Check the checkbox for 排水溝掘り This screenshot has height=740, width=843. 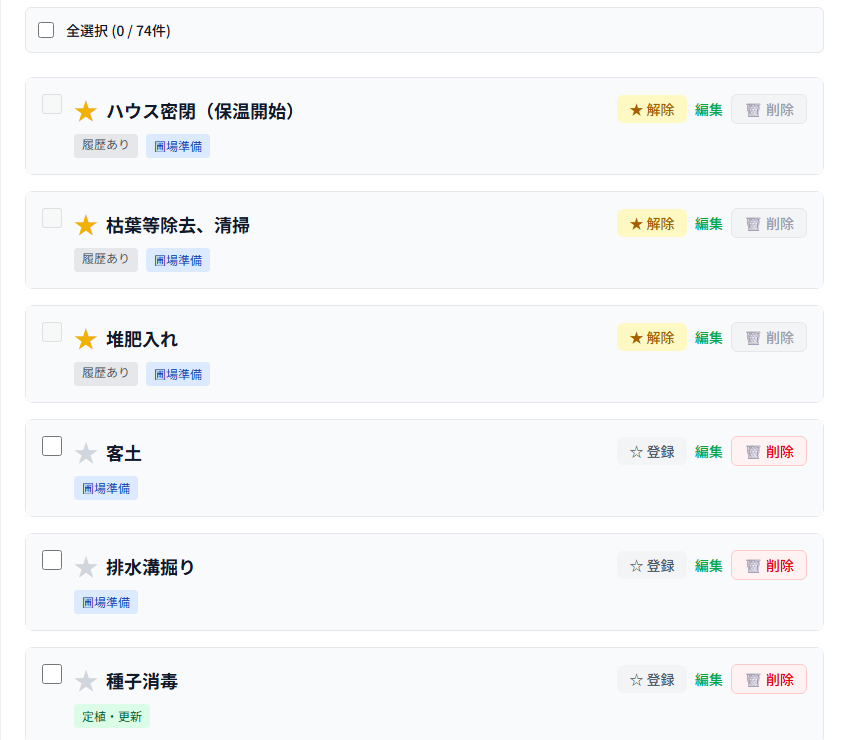52,560
